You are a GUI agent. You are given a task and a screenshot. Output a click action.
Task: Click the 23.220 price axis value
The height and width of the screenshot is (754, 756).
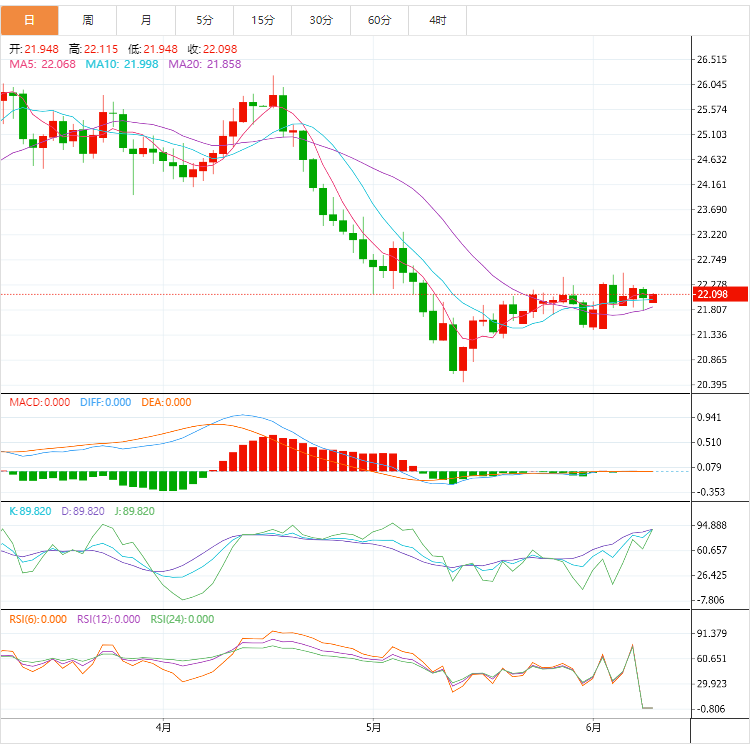[712, 235]
